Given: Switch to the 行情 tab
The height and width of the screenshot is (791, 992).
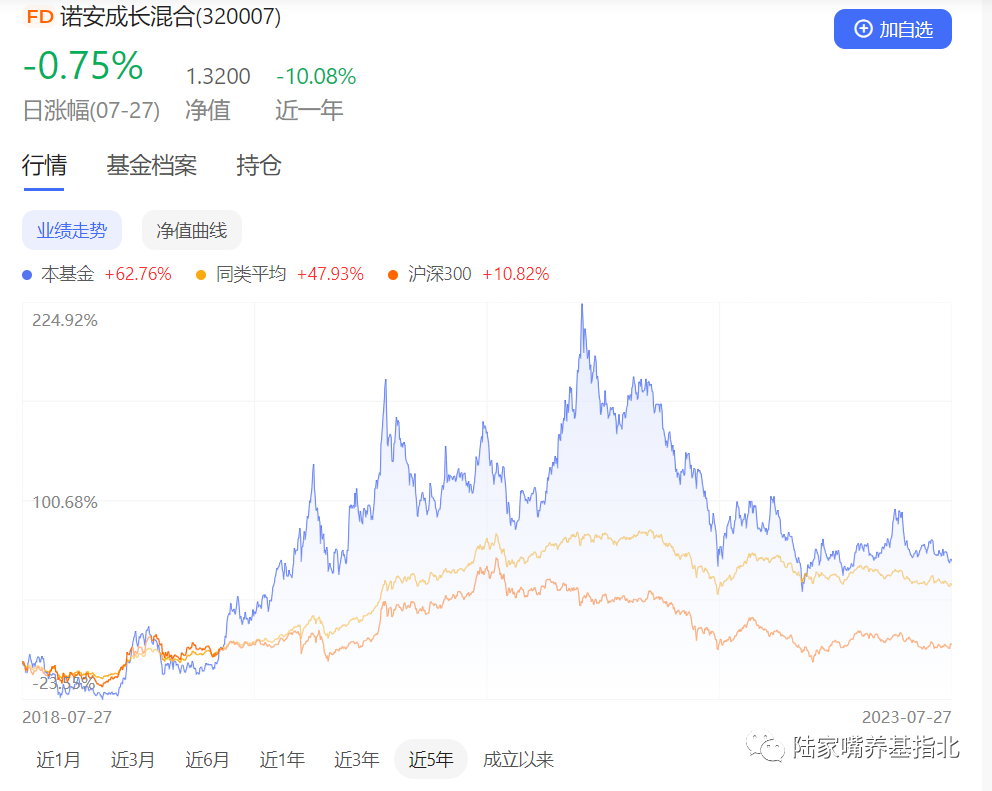Looking at the screenshot, I should [44, 165].
